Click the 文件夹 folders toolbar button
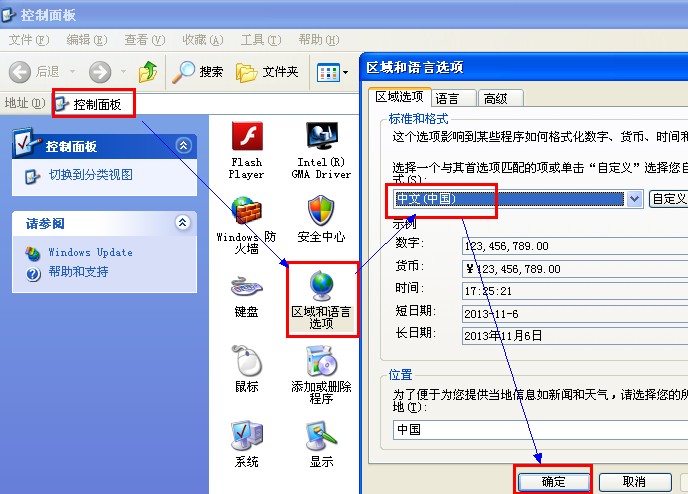This screenshot has height=494, width=688. (x=267, y=72)
